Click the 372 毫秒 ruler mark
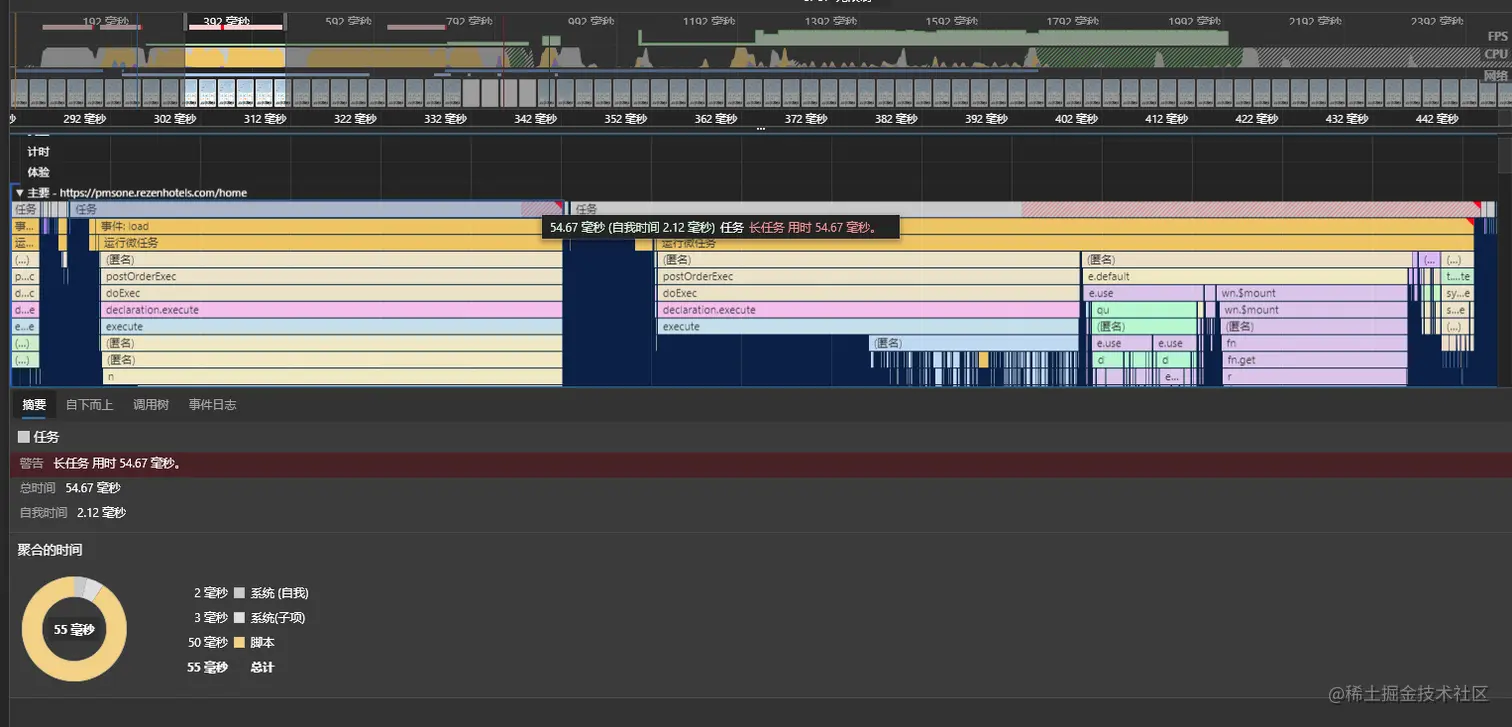Image resolution: width=1512 pixels, height=727 pixels. [x=806, y=119]
